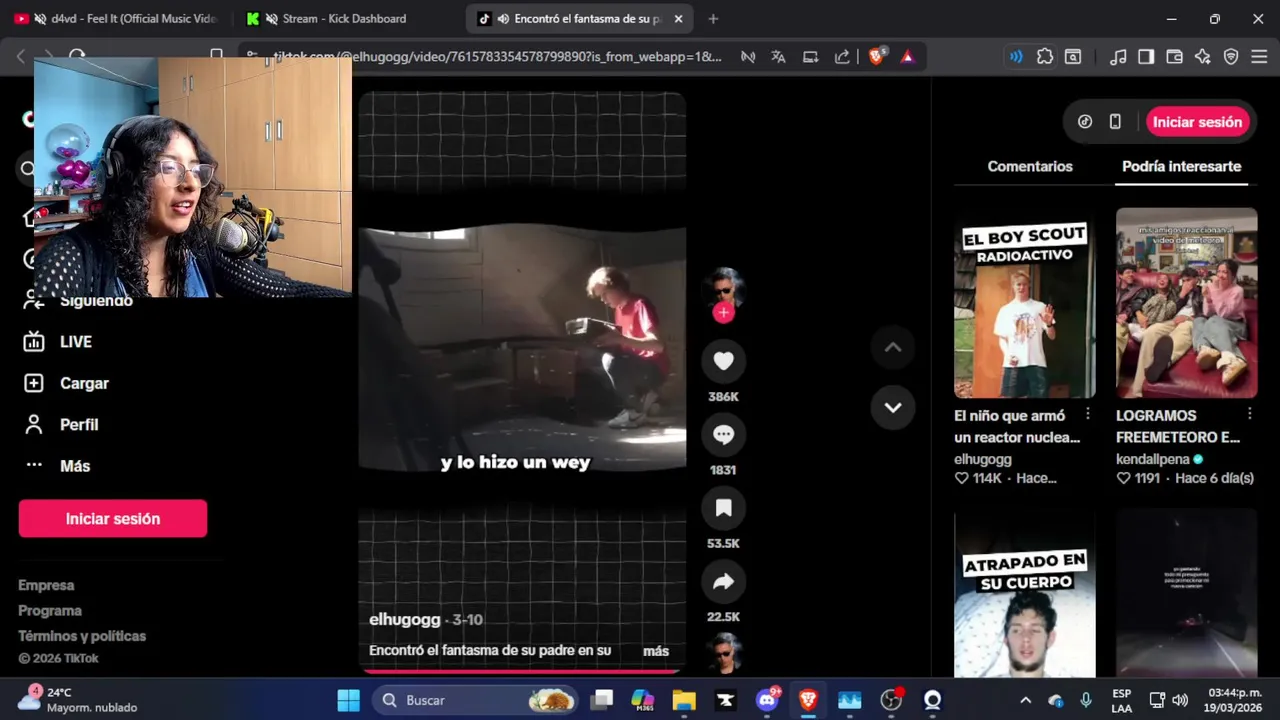Open kendallpena creator link
The width and height of the screenshot is (1280, 720).
[x=1153, y=459]
